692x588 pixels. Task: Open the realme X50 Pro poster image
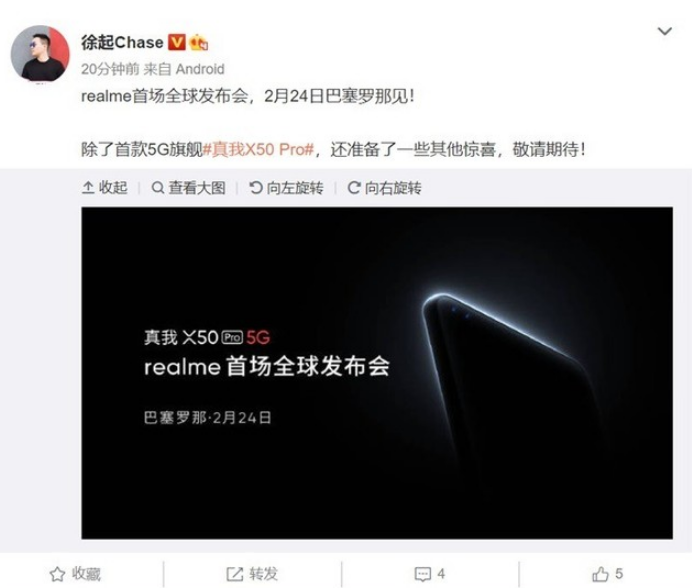point(377,373)
